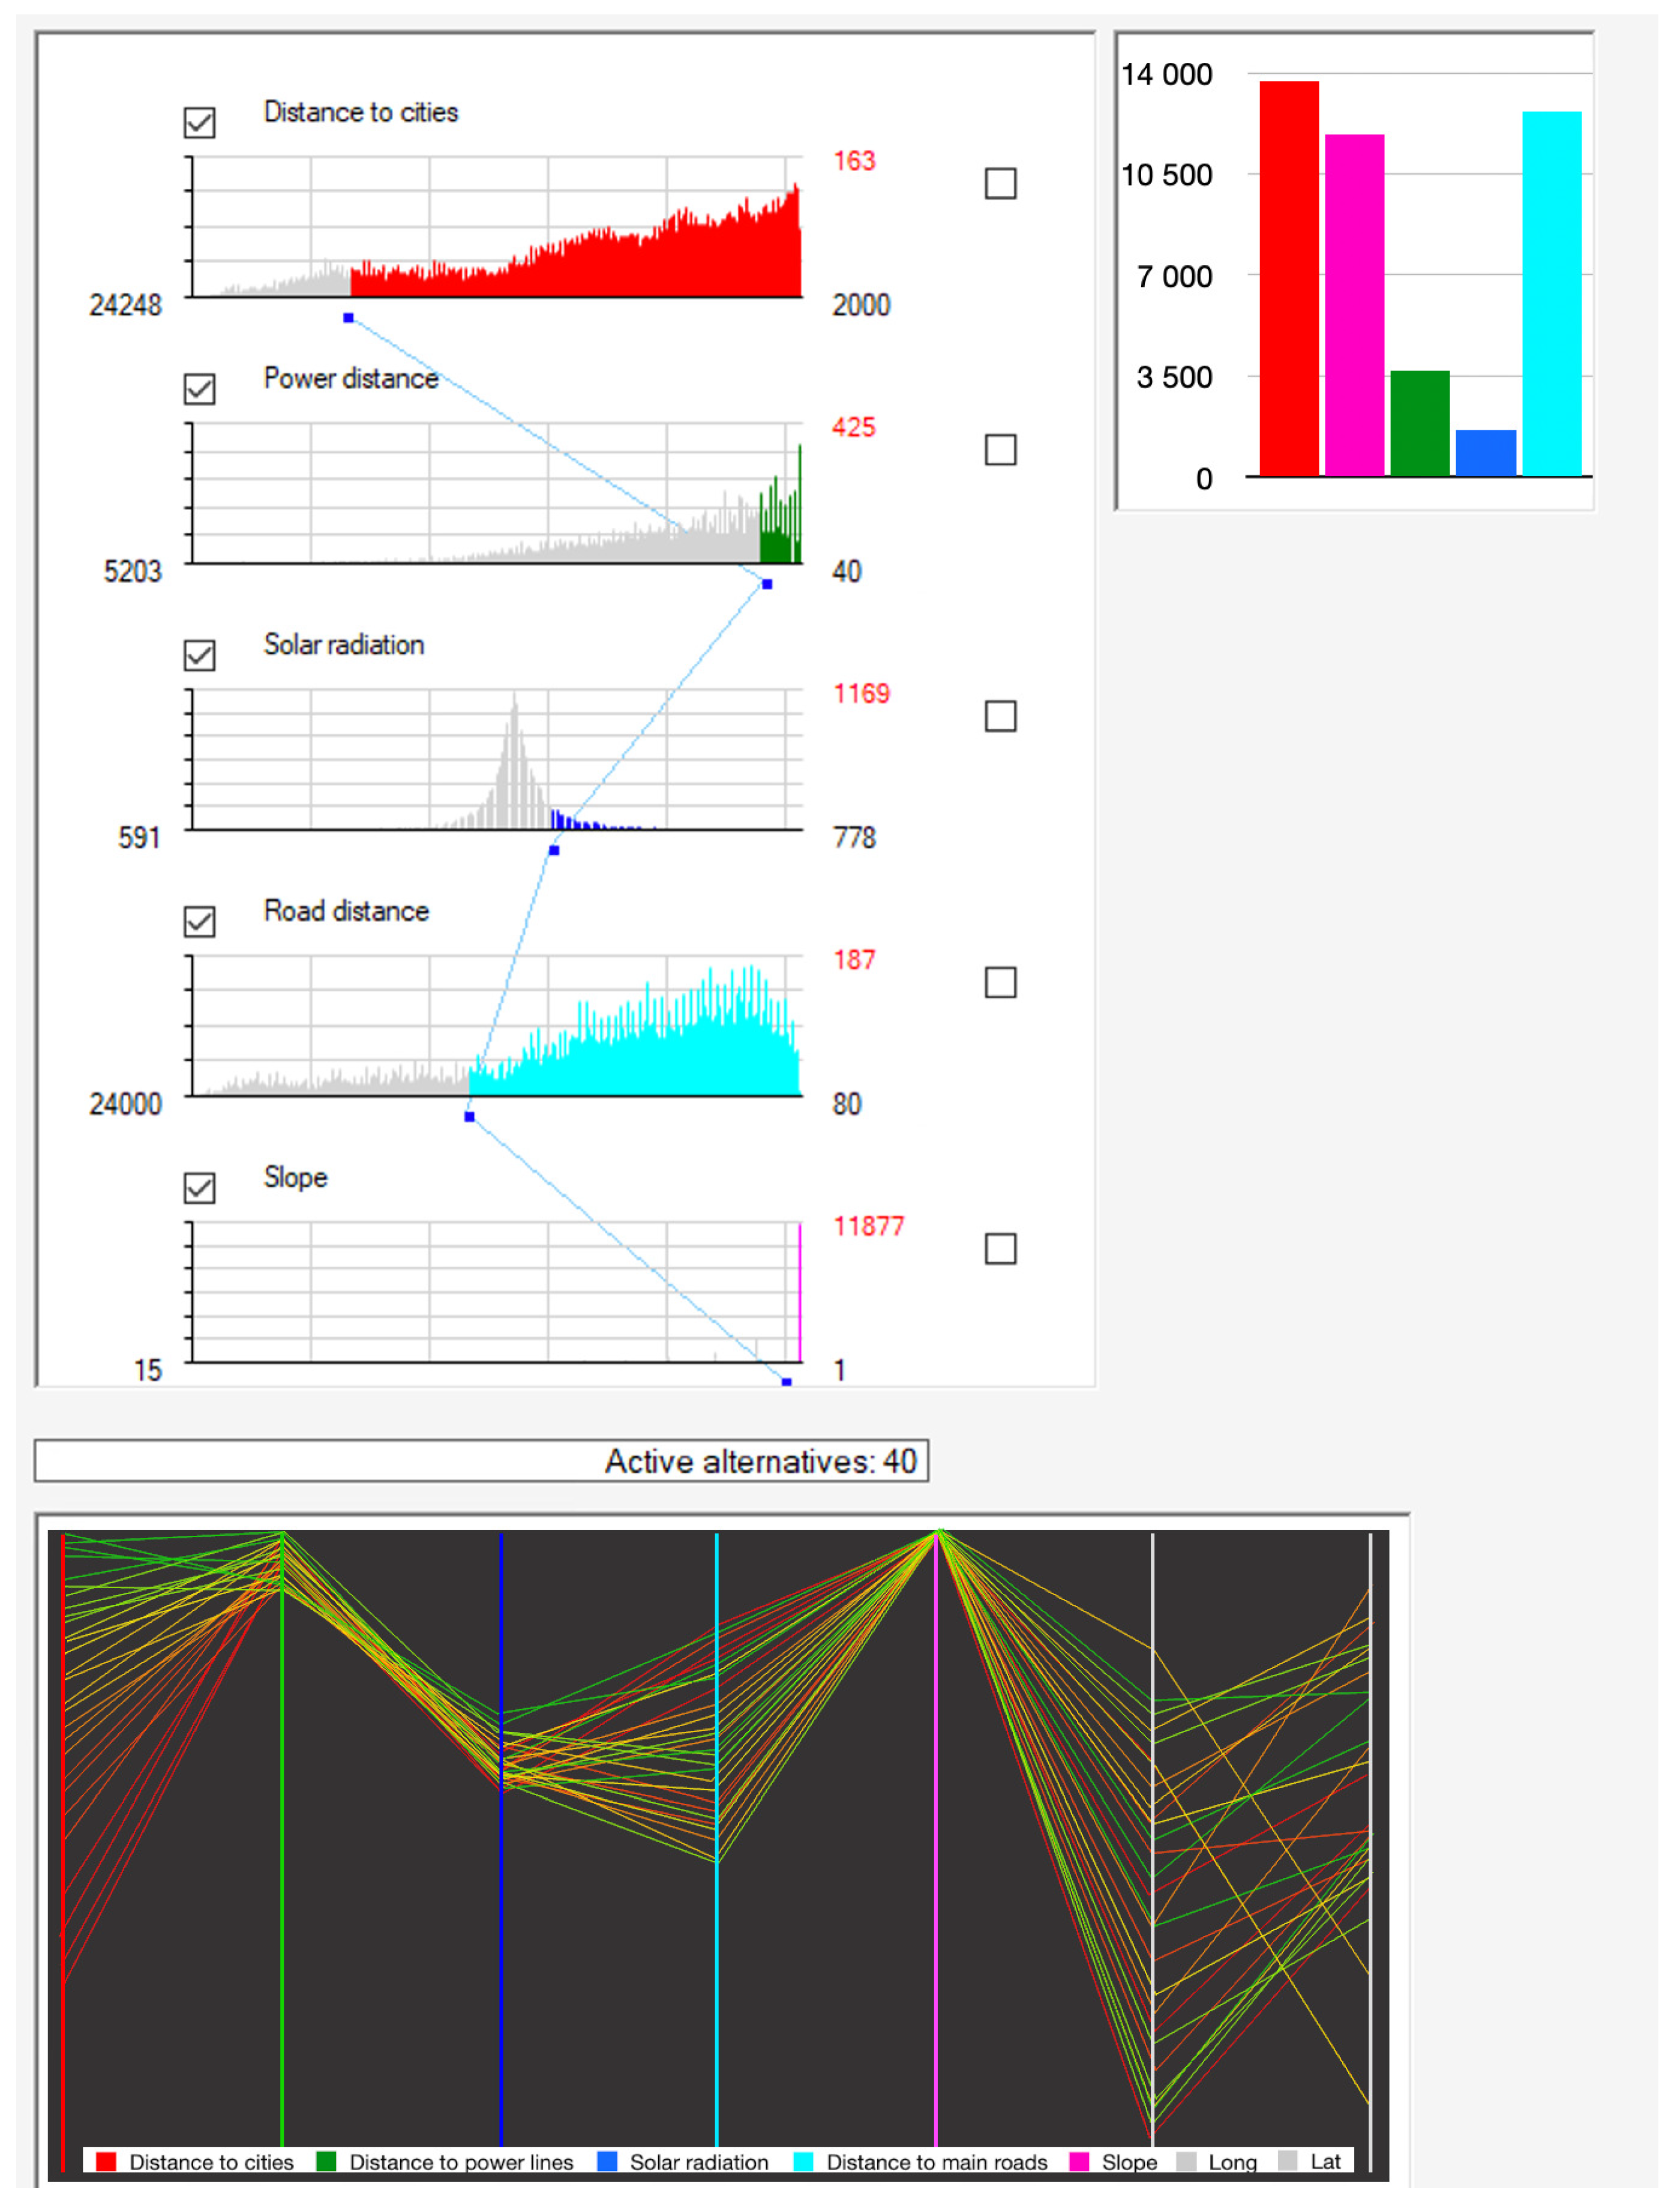
Task: Check empty box right of Road distance
Action: tap(1001, 982)
